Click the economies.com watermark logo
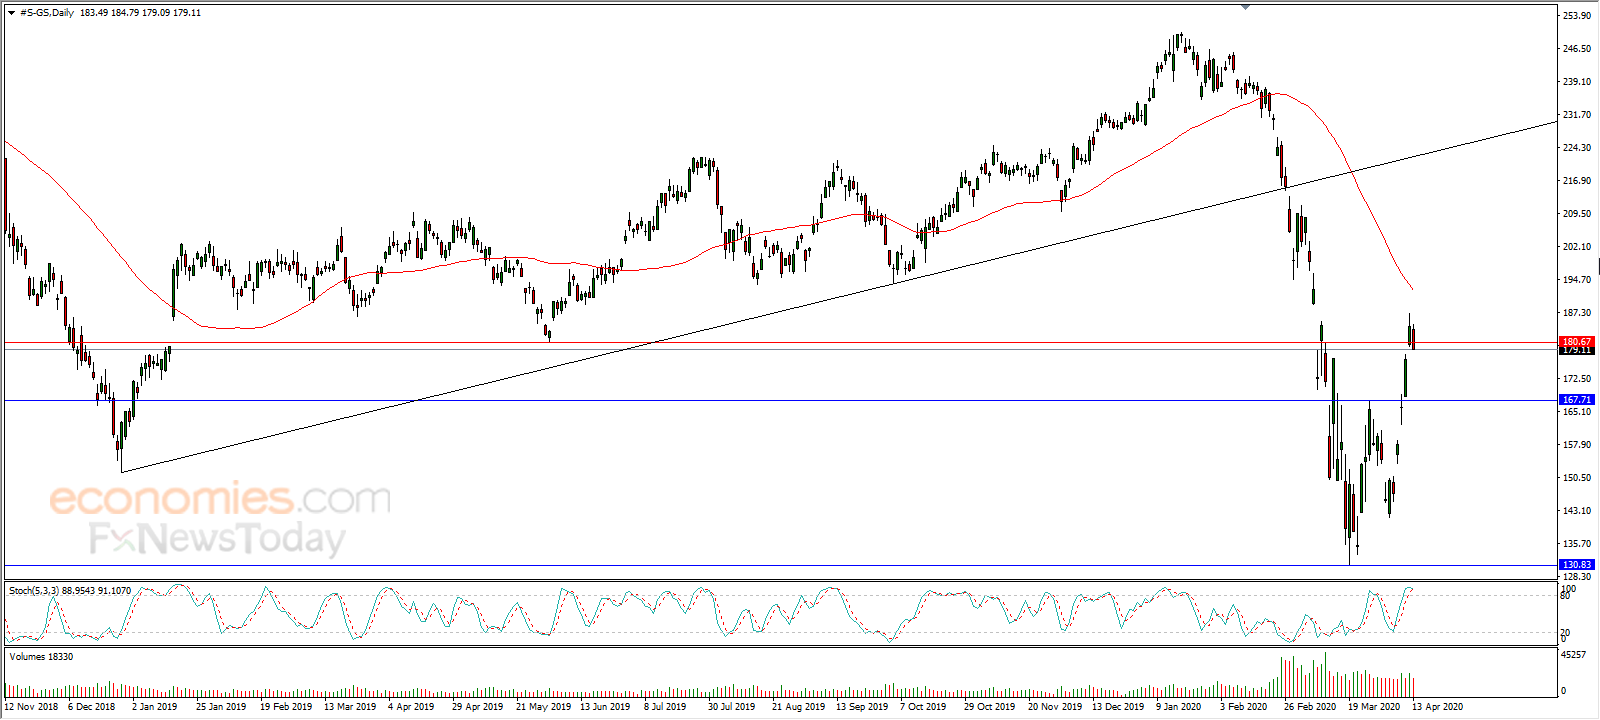The width and height of the screenshot is (1600, 720). pyautogui.click(x=220, y=498)
